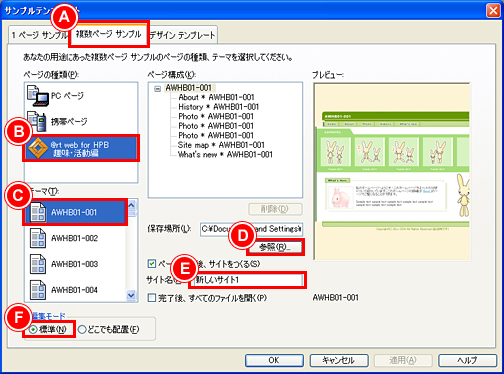The height and width of the screenshot is (374, 504).
Task: Click the theme list scroll up arrow
Action: pyautogui.click(x=131, y=205)
